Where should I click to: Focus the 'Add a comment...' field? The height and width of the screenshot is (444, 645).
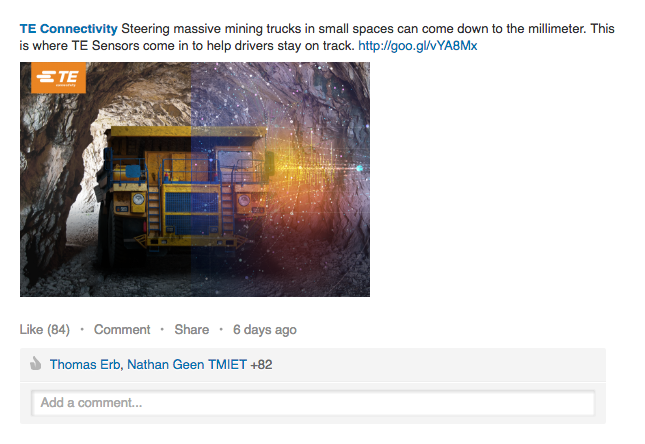[313, 403]
